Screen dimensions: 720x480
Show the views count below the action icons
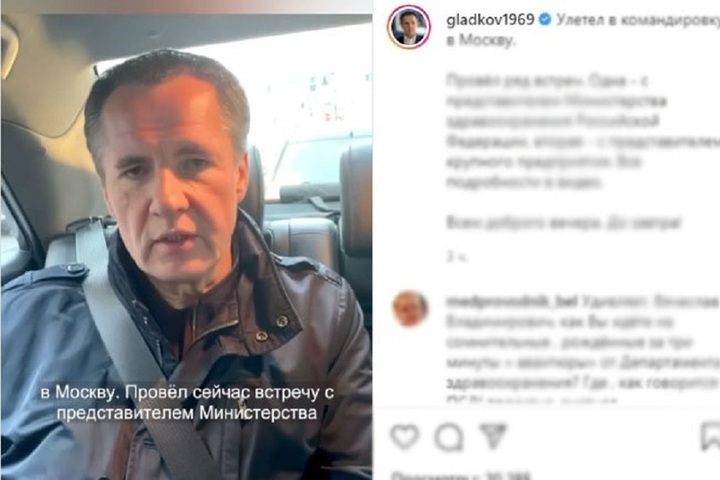pyautogui.click(x=461, y=475)
